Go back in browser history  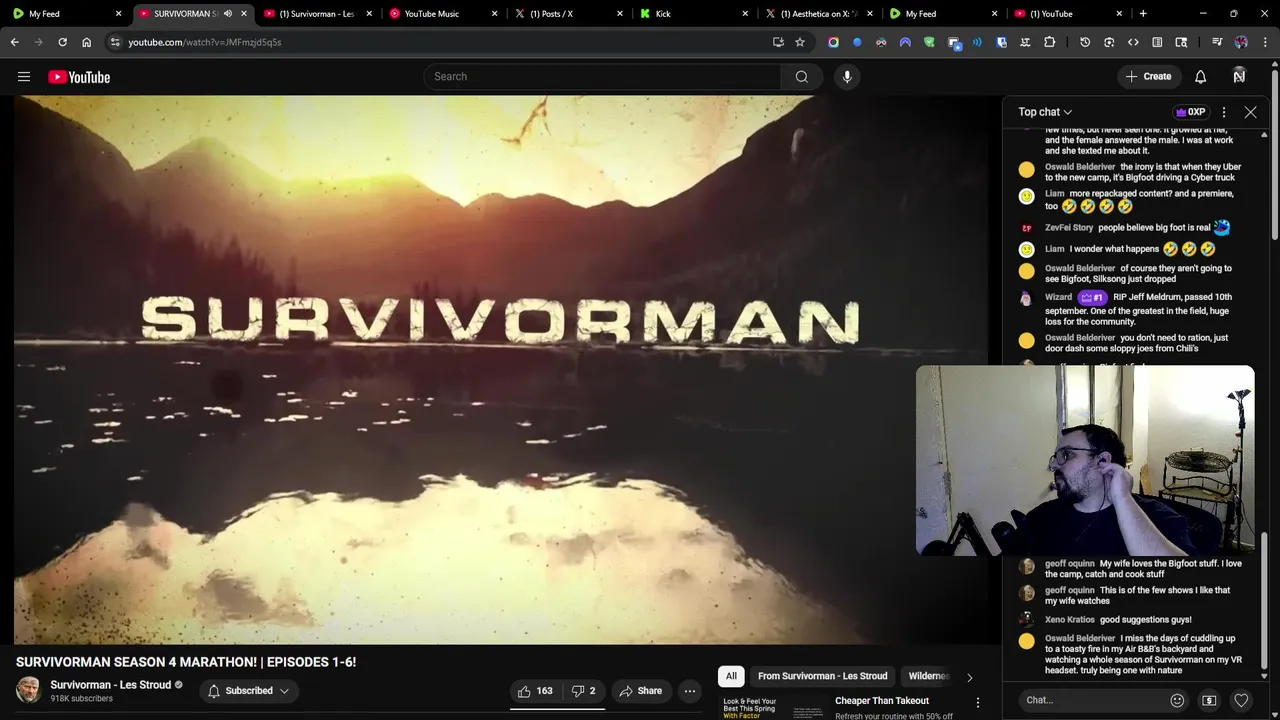click(x=14, y=42)
